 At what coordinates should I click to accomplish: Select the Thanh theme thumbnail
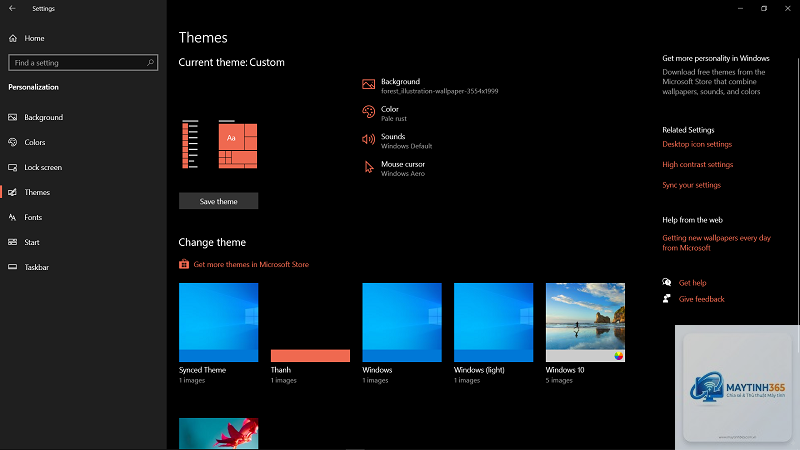pyautogui.click(x=310, y=322)
